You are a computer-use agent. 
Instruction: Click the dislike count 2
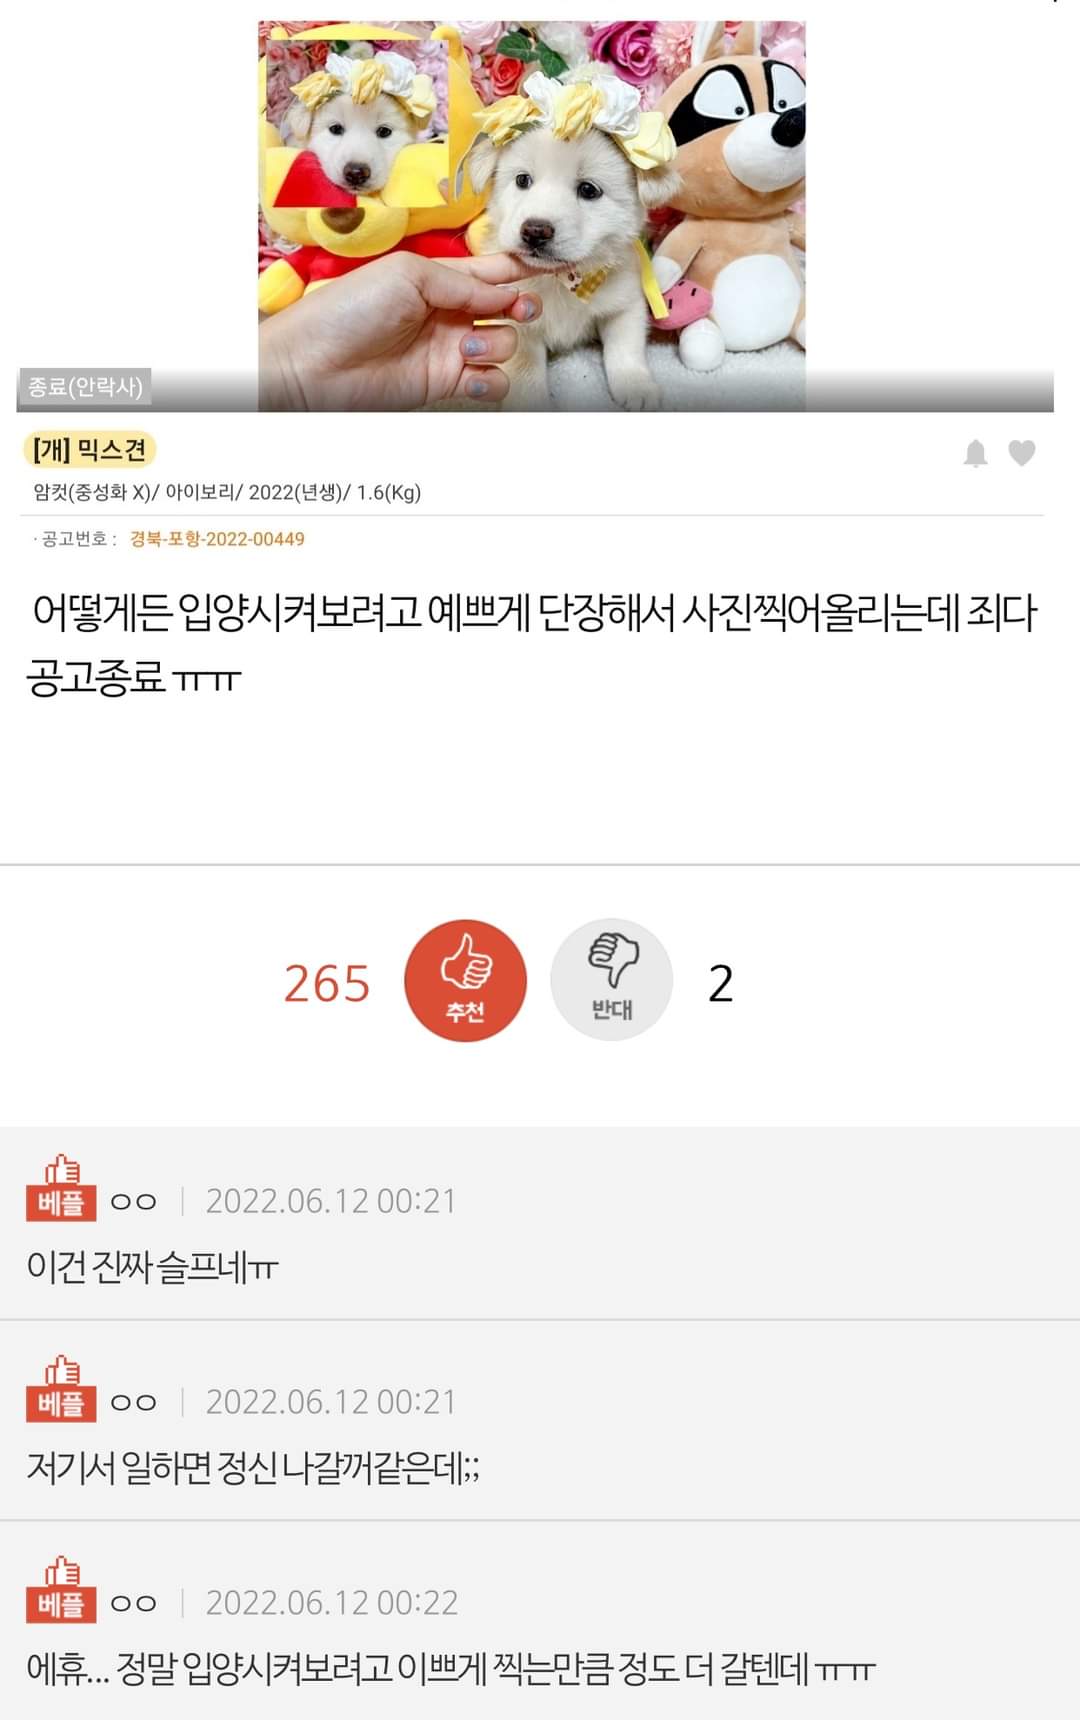click(x=721, y=983)
